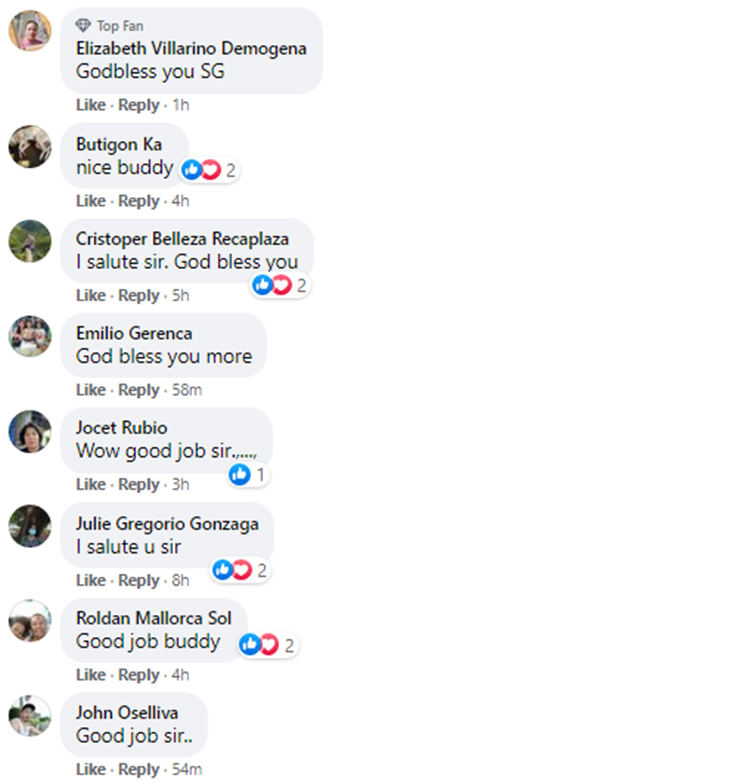Open Elizabeth Villarino Demogena's profile picture

(30, 30)
